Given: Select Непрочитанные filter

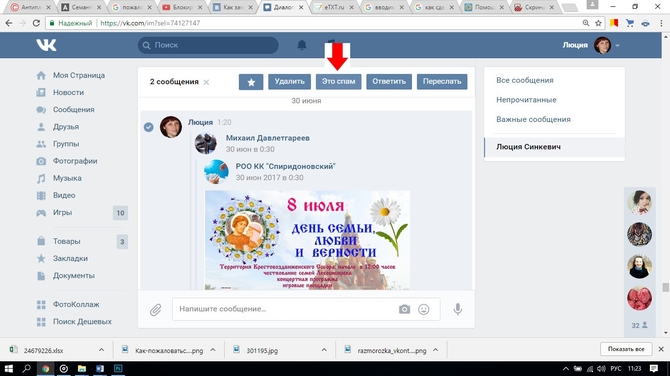Looking at the screenshot, I should coord(526,100).
